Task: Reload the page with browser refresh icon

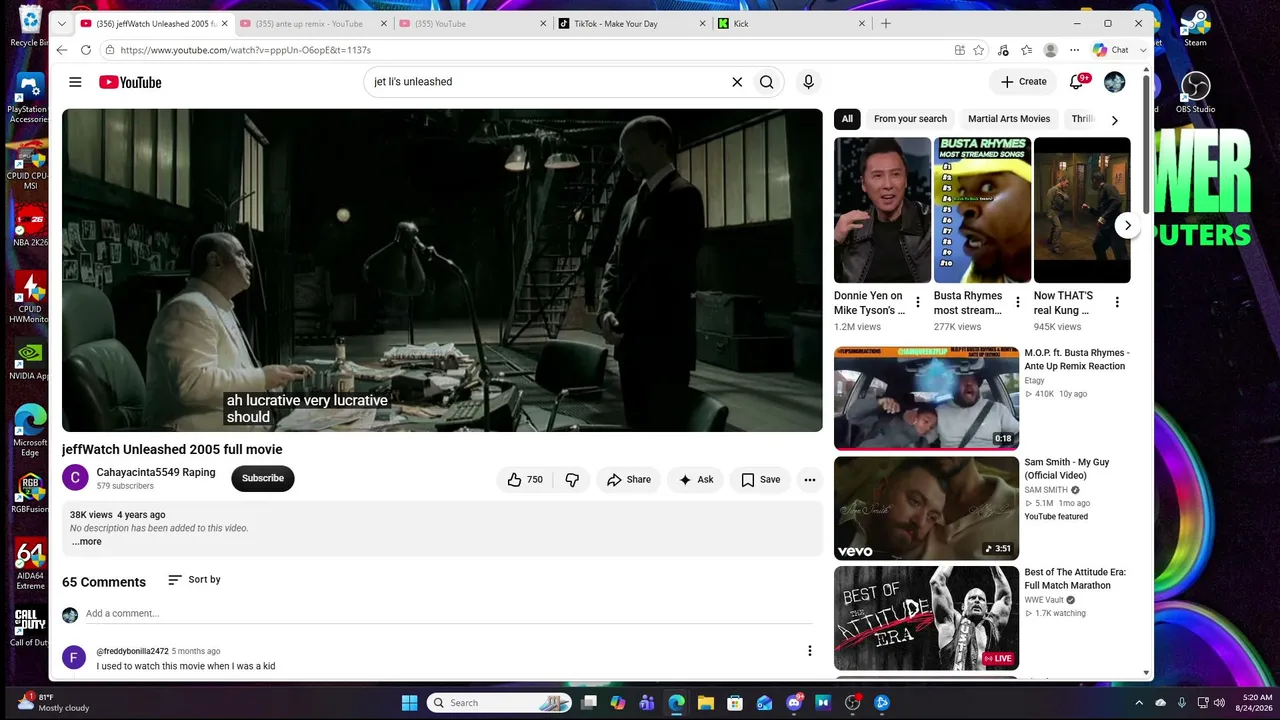Action: [86, 50]
